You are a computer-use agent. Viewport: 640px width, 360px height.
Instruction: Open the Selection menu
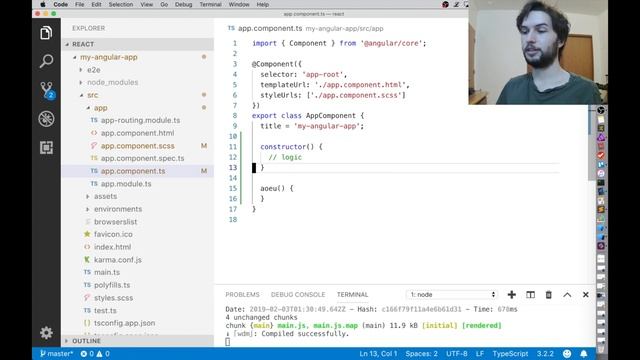pos(121,4)
